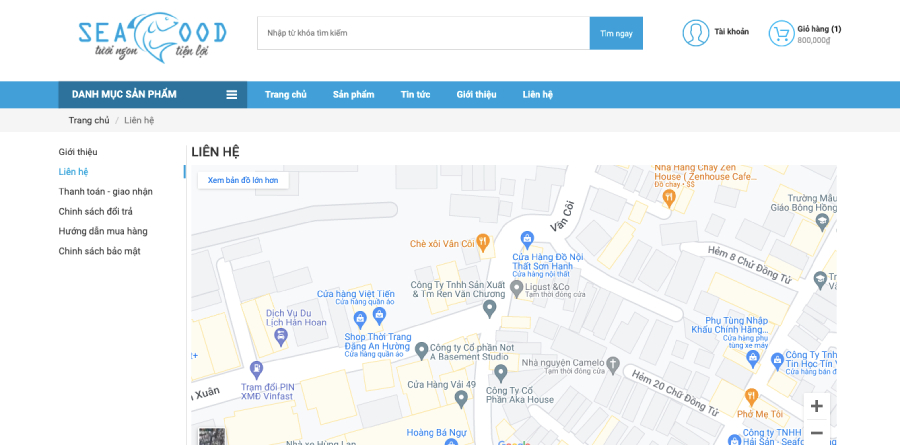Open Chính sách đổi trả page

pyautogui.click(x=95, y=212)
